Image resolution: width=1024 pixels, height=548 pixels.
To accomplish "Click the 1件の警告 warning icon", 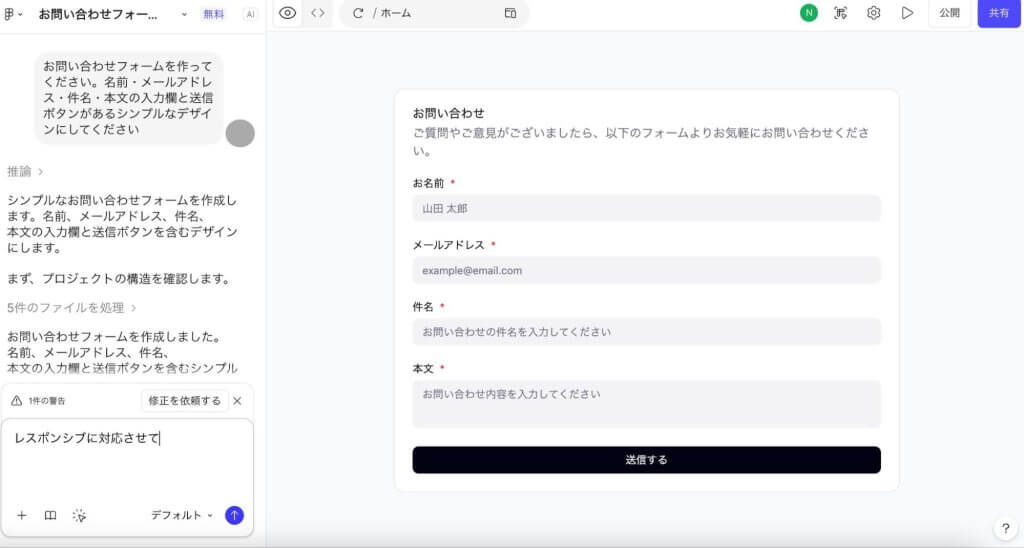I will [16, 400].
